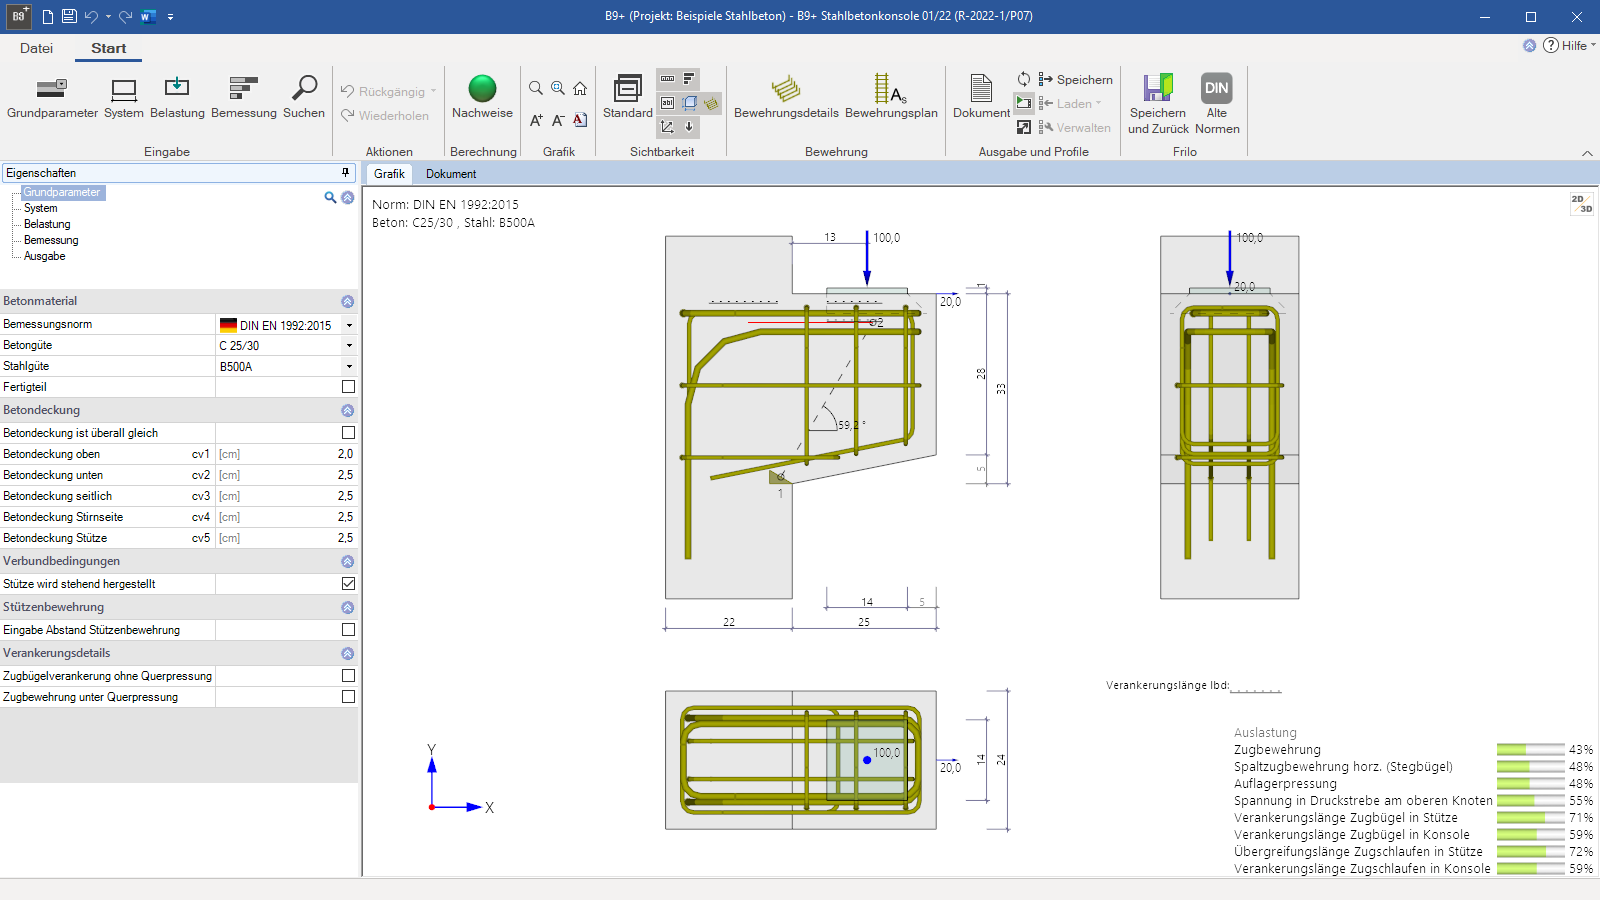This screenshot has height=900, width=1600.
Task: Toggle coordinate axes visibility icon
Action: [667, 127]
